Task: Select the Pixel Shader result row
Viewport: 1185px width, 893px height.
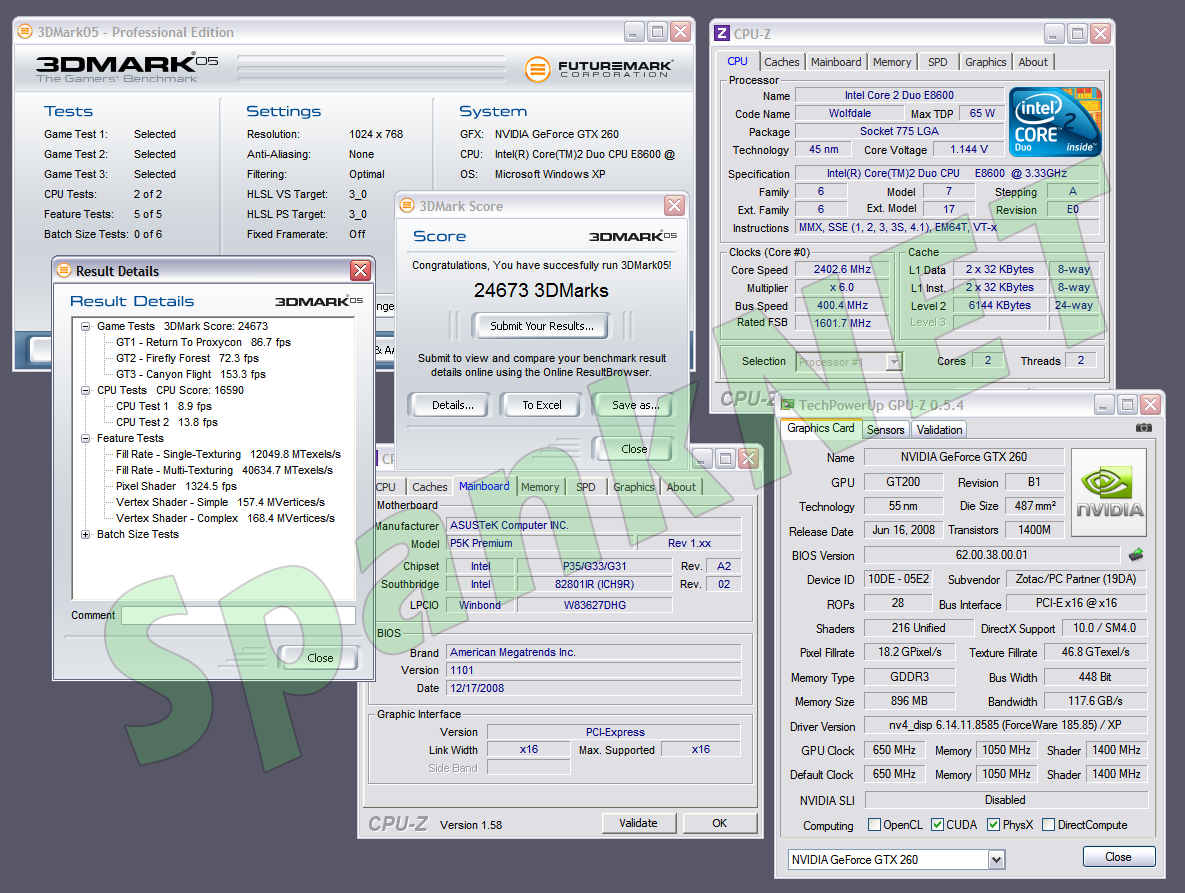Action: coord(176,487)
